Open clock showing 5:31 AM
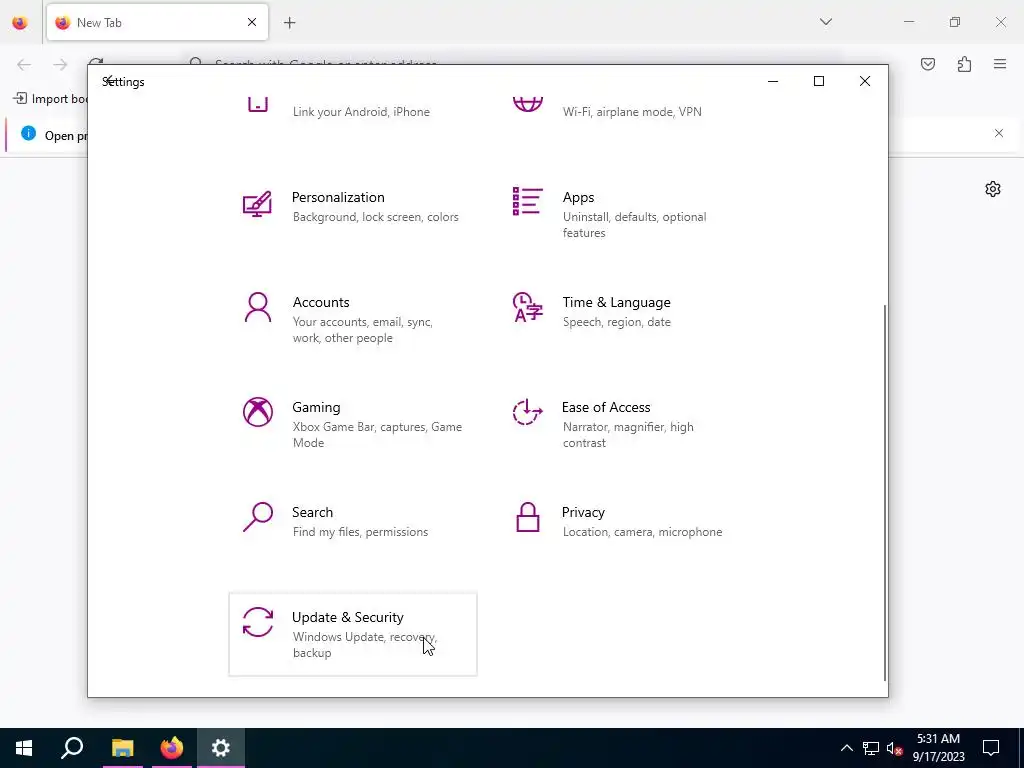 [x=938, y=748]
